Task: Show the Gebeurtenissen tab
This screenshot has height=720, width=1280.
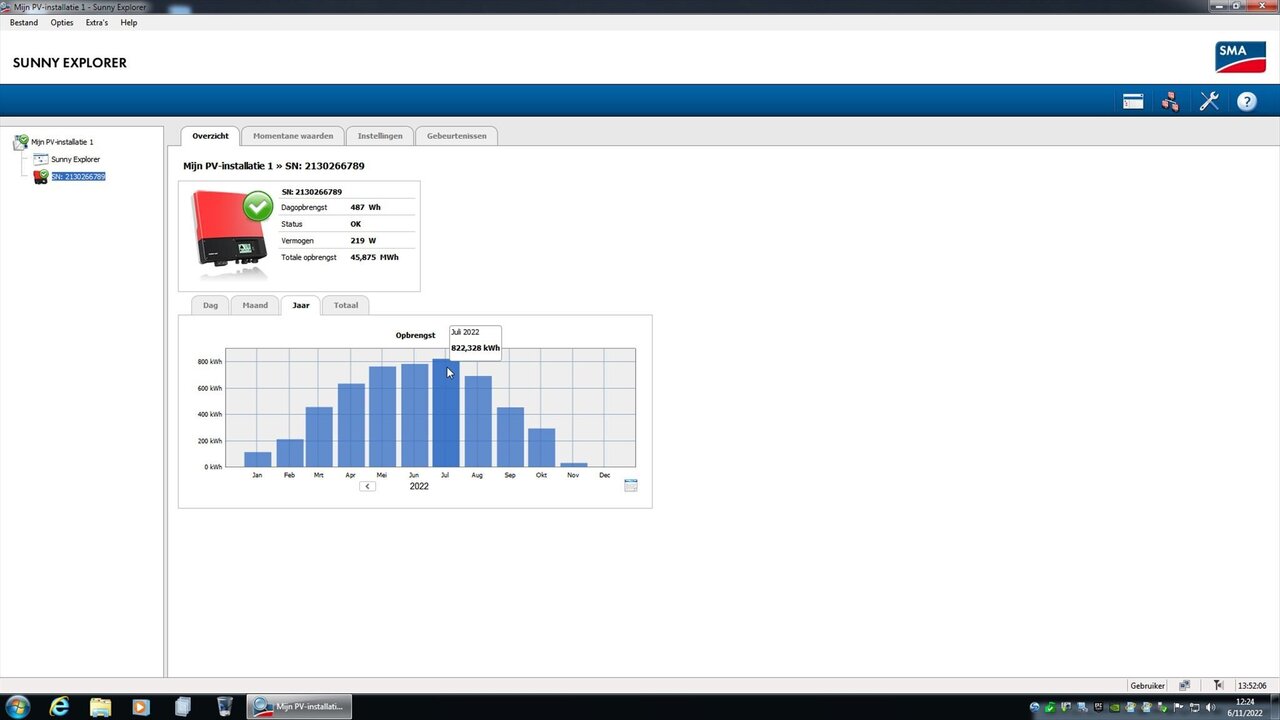Action: coord(456,136)
